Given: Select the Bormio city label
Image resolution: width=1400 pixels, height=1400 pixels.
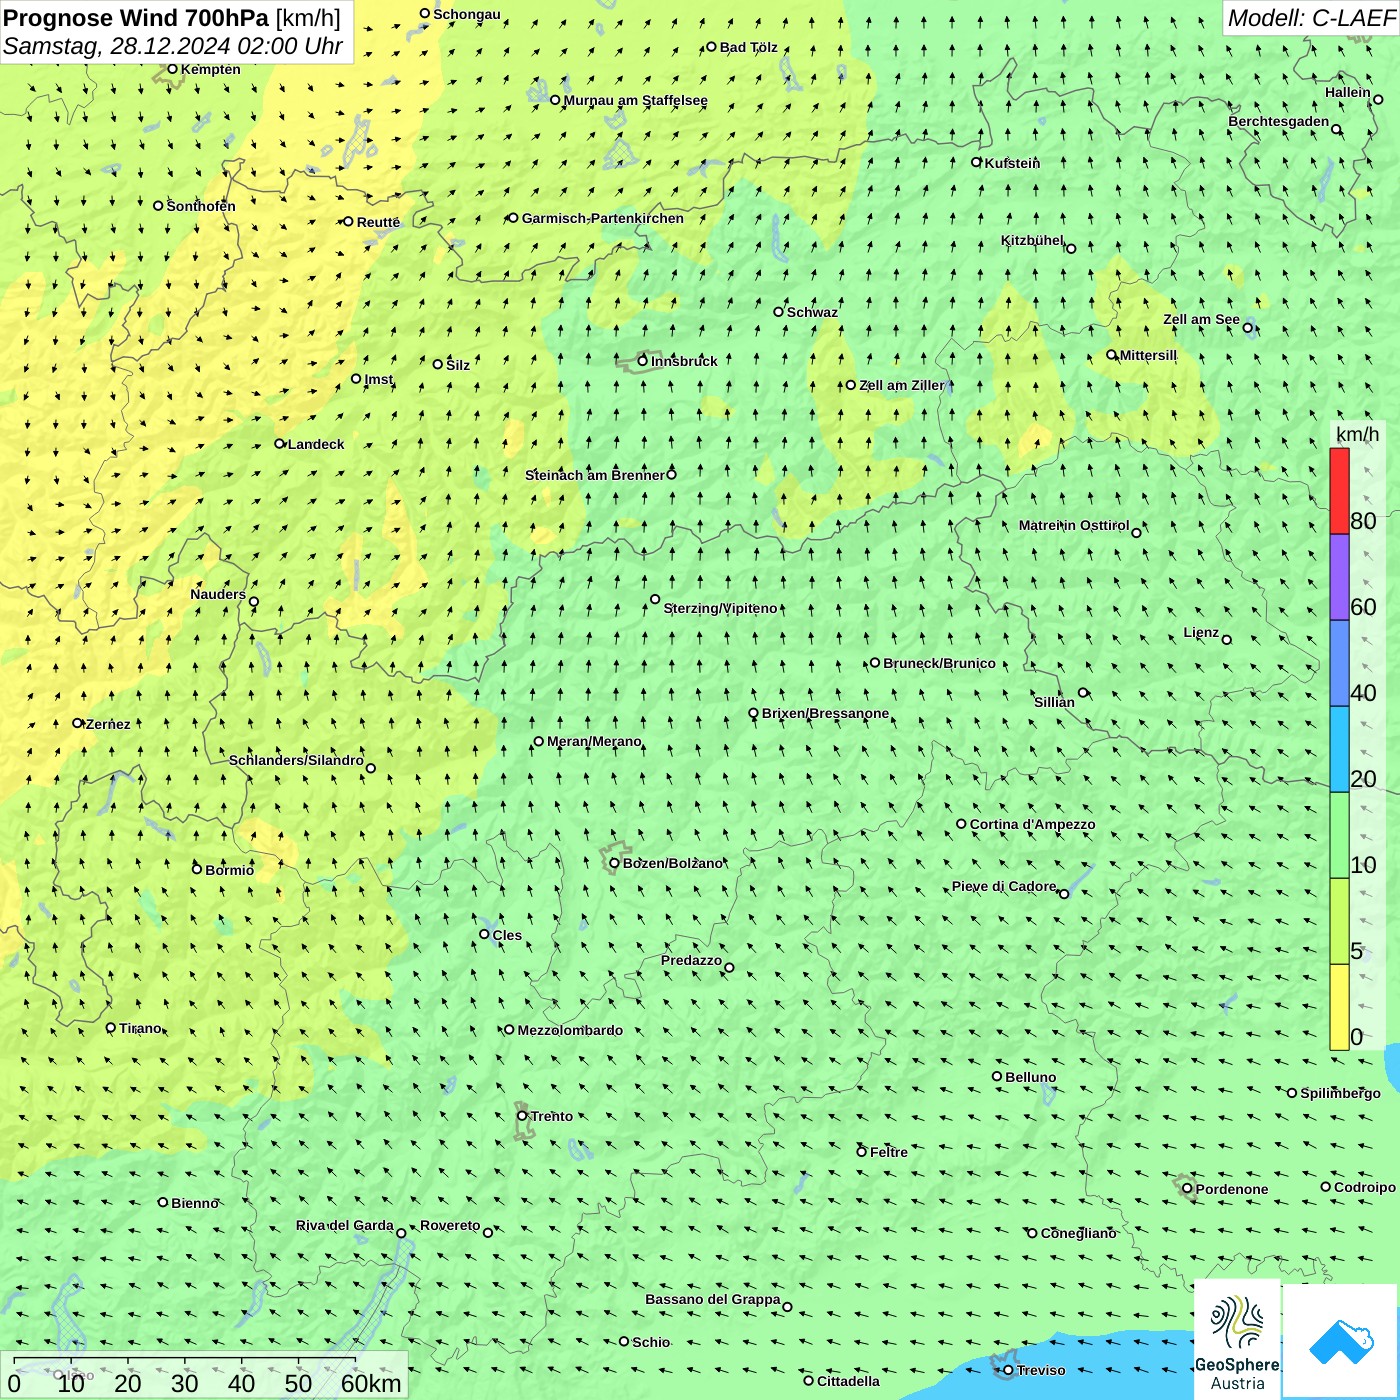Looking at the screenshot, I should [x=230, y=870].
